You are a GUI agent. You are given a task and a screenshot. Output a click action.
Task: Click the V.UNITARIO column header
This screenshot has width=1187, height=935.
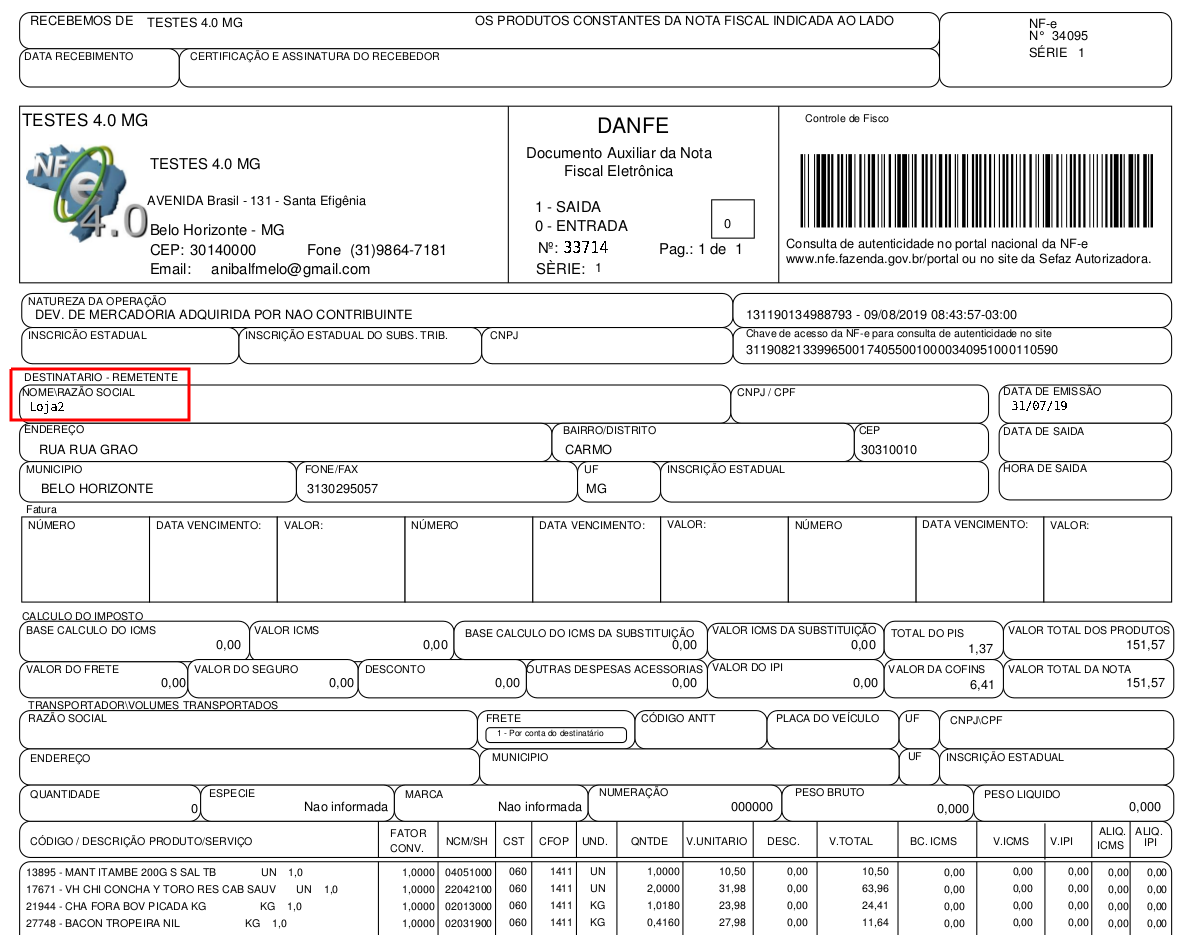717,841
